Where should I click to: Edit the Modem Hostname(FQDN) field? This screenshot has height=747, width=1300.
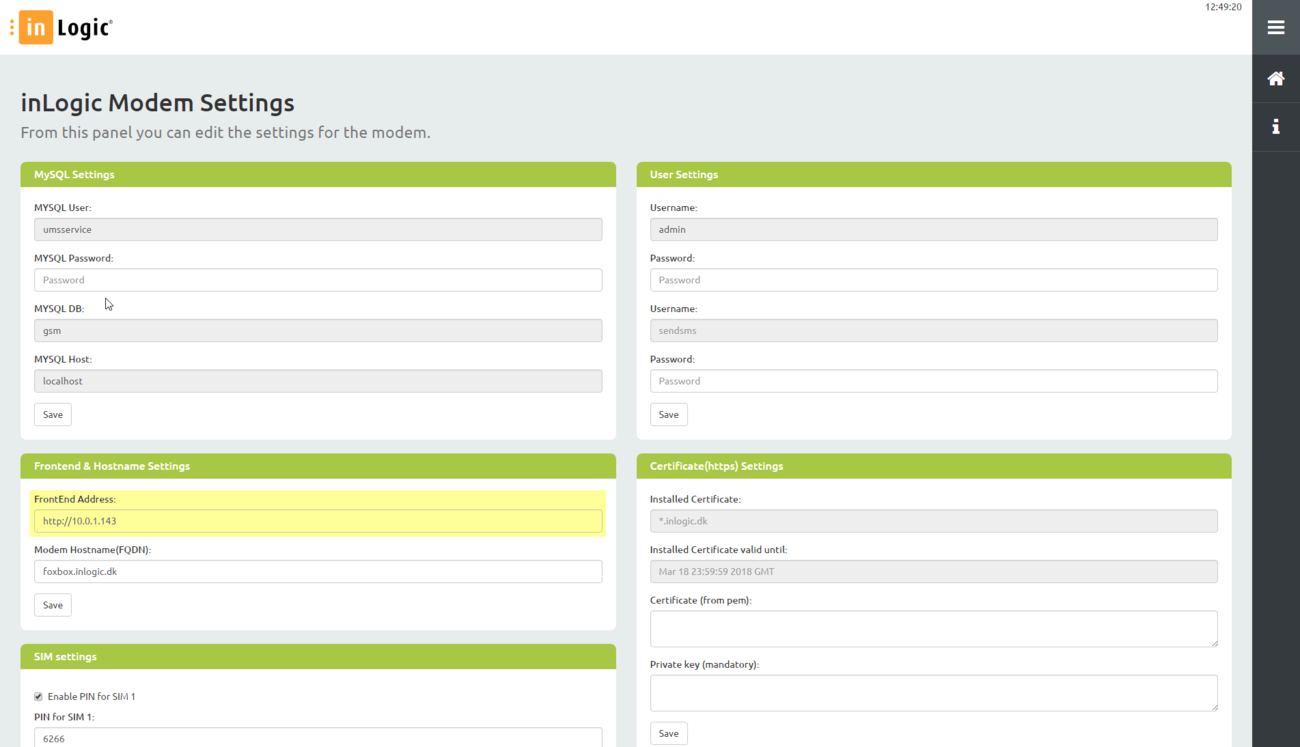[318, 572]
